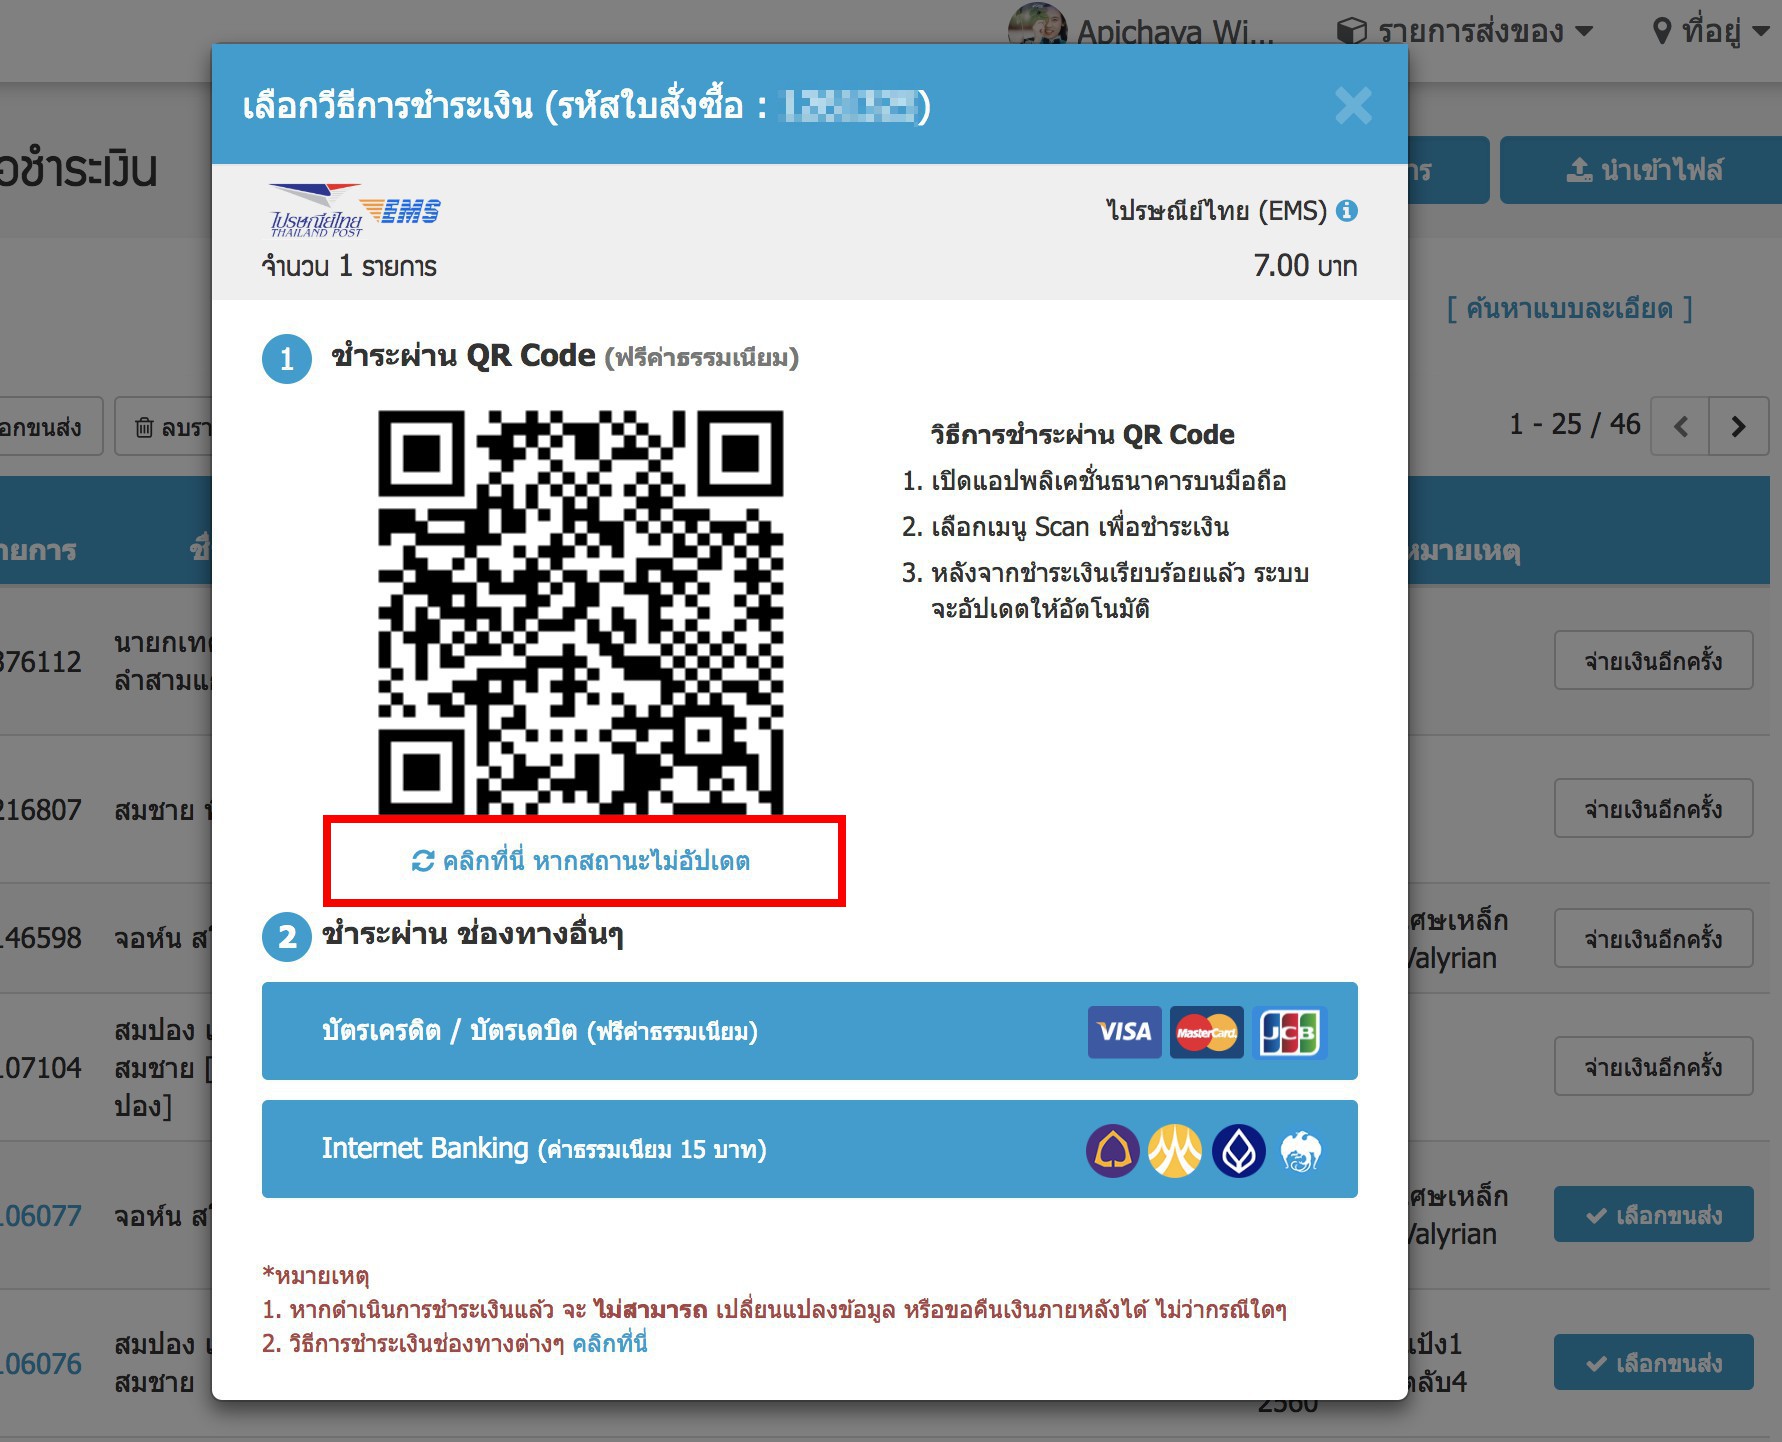Open the คลิกที่นี่ link for payment channel details

click(610, 1343)
